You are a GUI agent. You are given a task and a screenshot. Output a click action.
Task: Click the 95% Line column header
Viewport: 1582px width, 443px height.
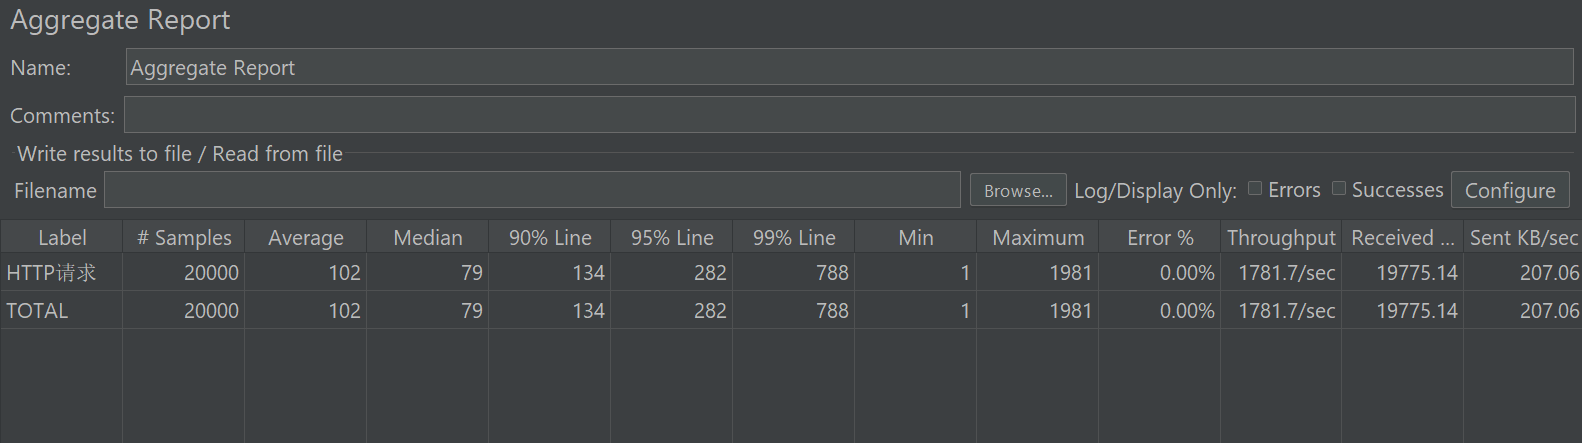[672, 237]
